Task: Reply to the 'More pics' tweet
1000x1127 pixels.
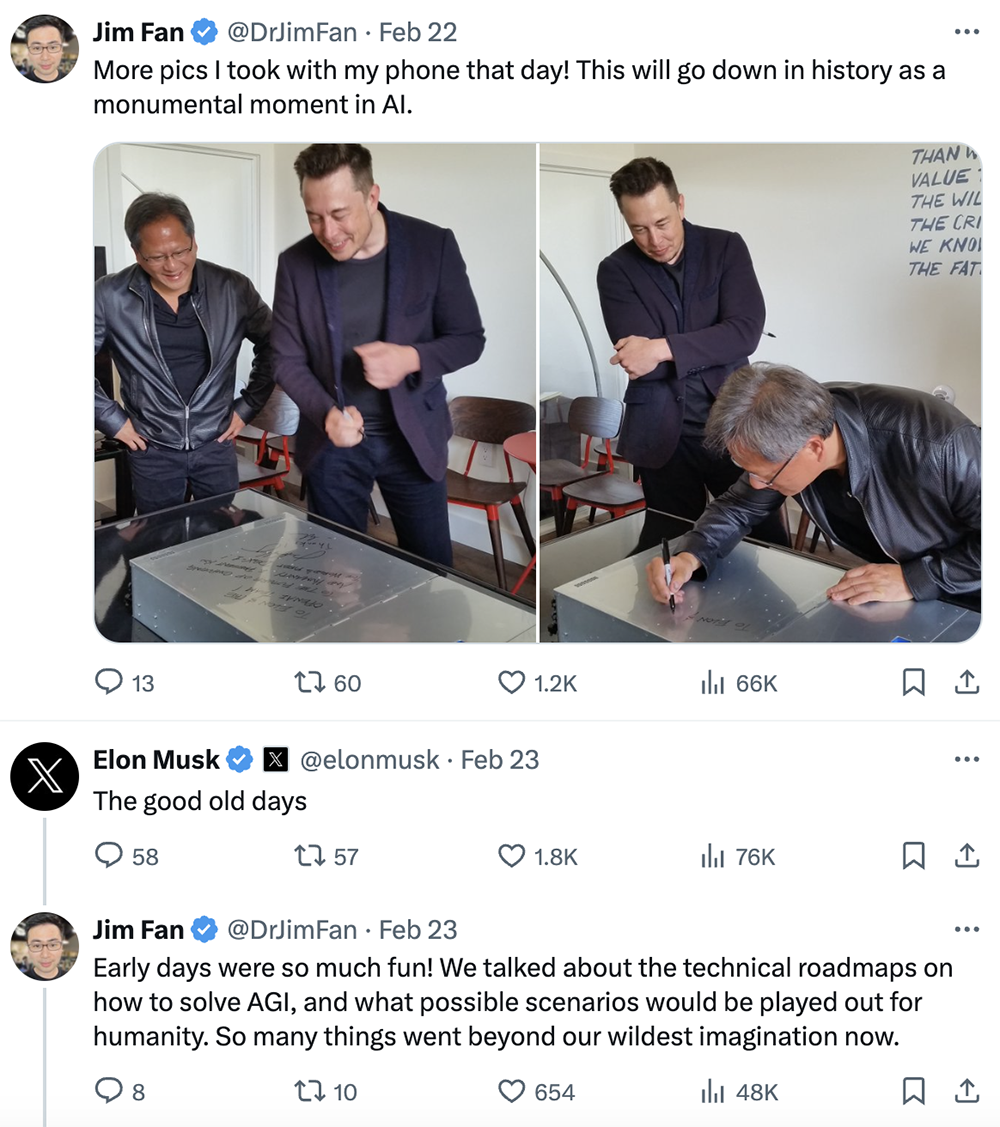Action: (108, 683)
